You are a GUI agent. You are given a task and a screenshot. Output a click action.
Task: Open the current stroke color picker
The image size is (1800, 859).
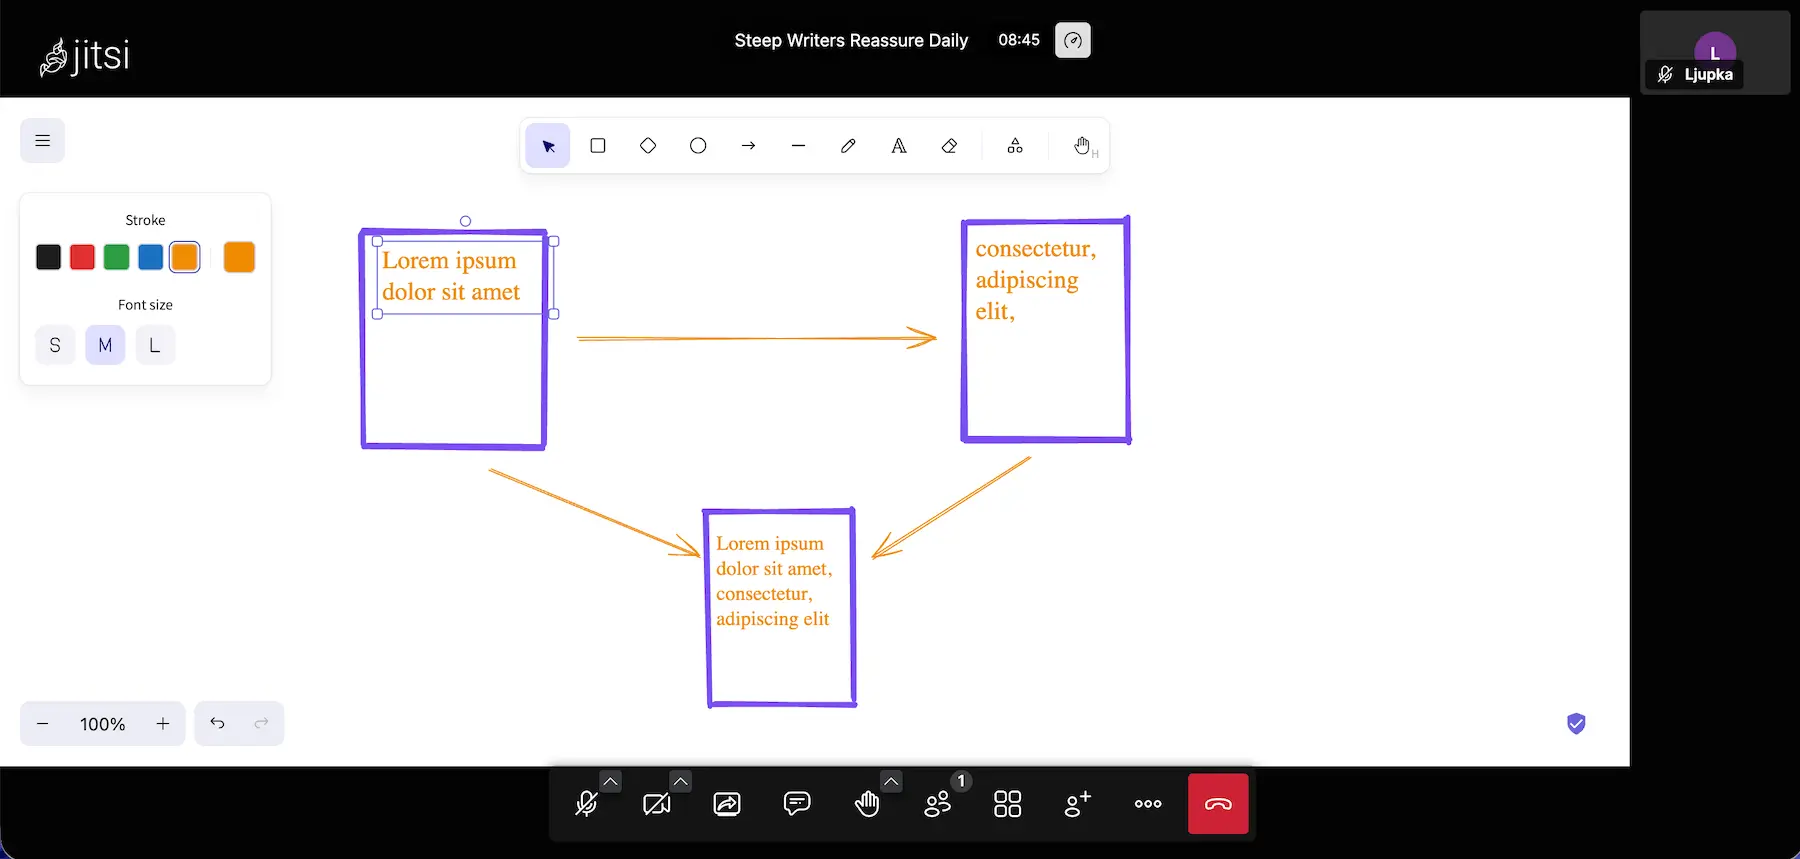(x=239, y=257)
